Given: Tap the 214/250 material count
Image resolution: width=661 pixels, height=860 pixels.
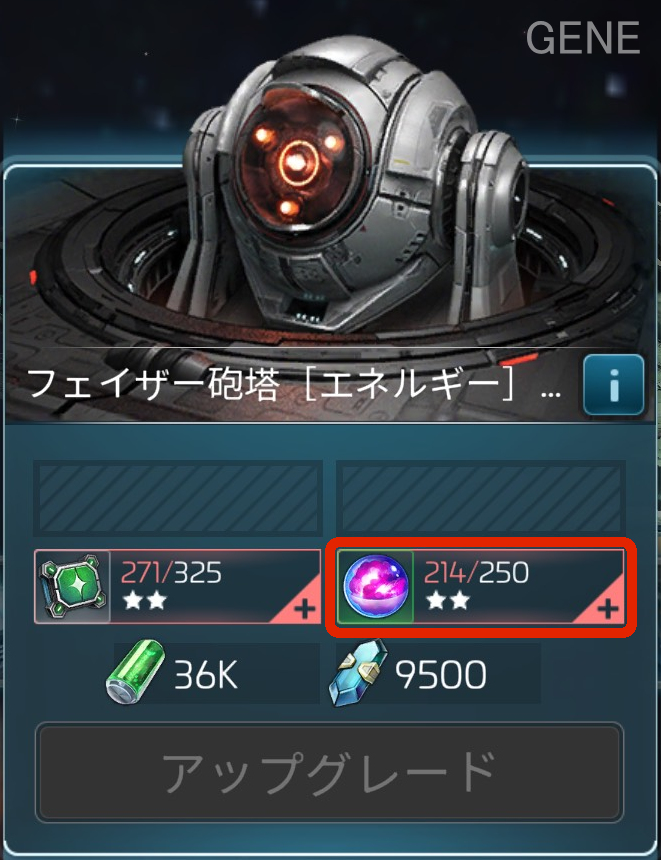Looking at the screenshot, I should pos(476,573).
